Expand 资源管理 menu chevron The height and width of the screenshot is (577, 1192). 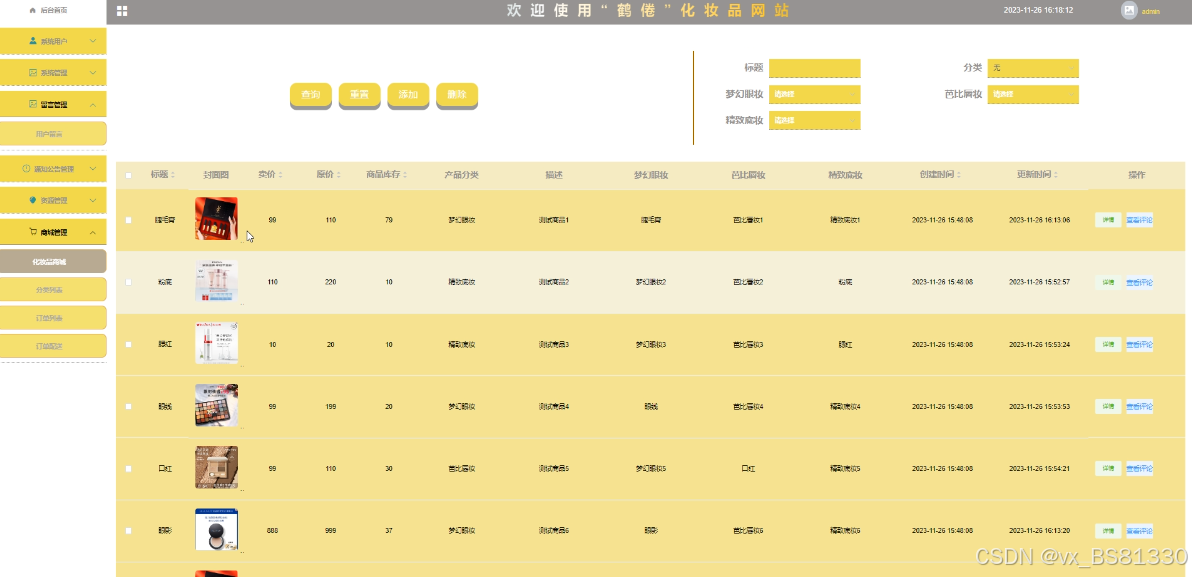93,200
